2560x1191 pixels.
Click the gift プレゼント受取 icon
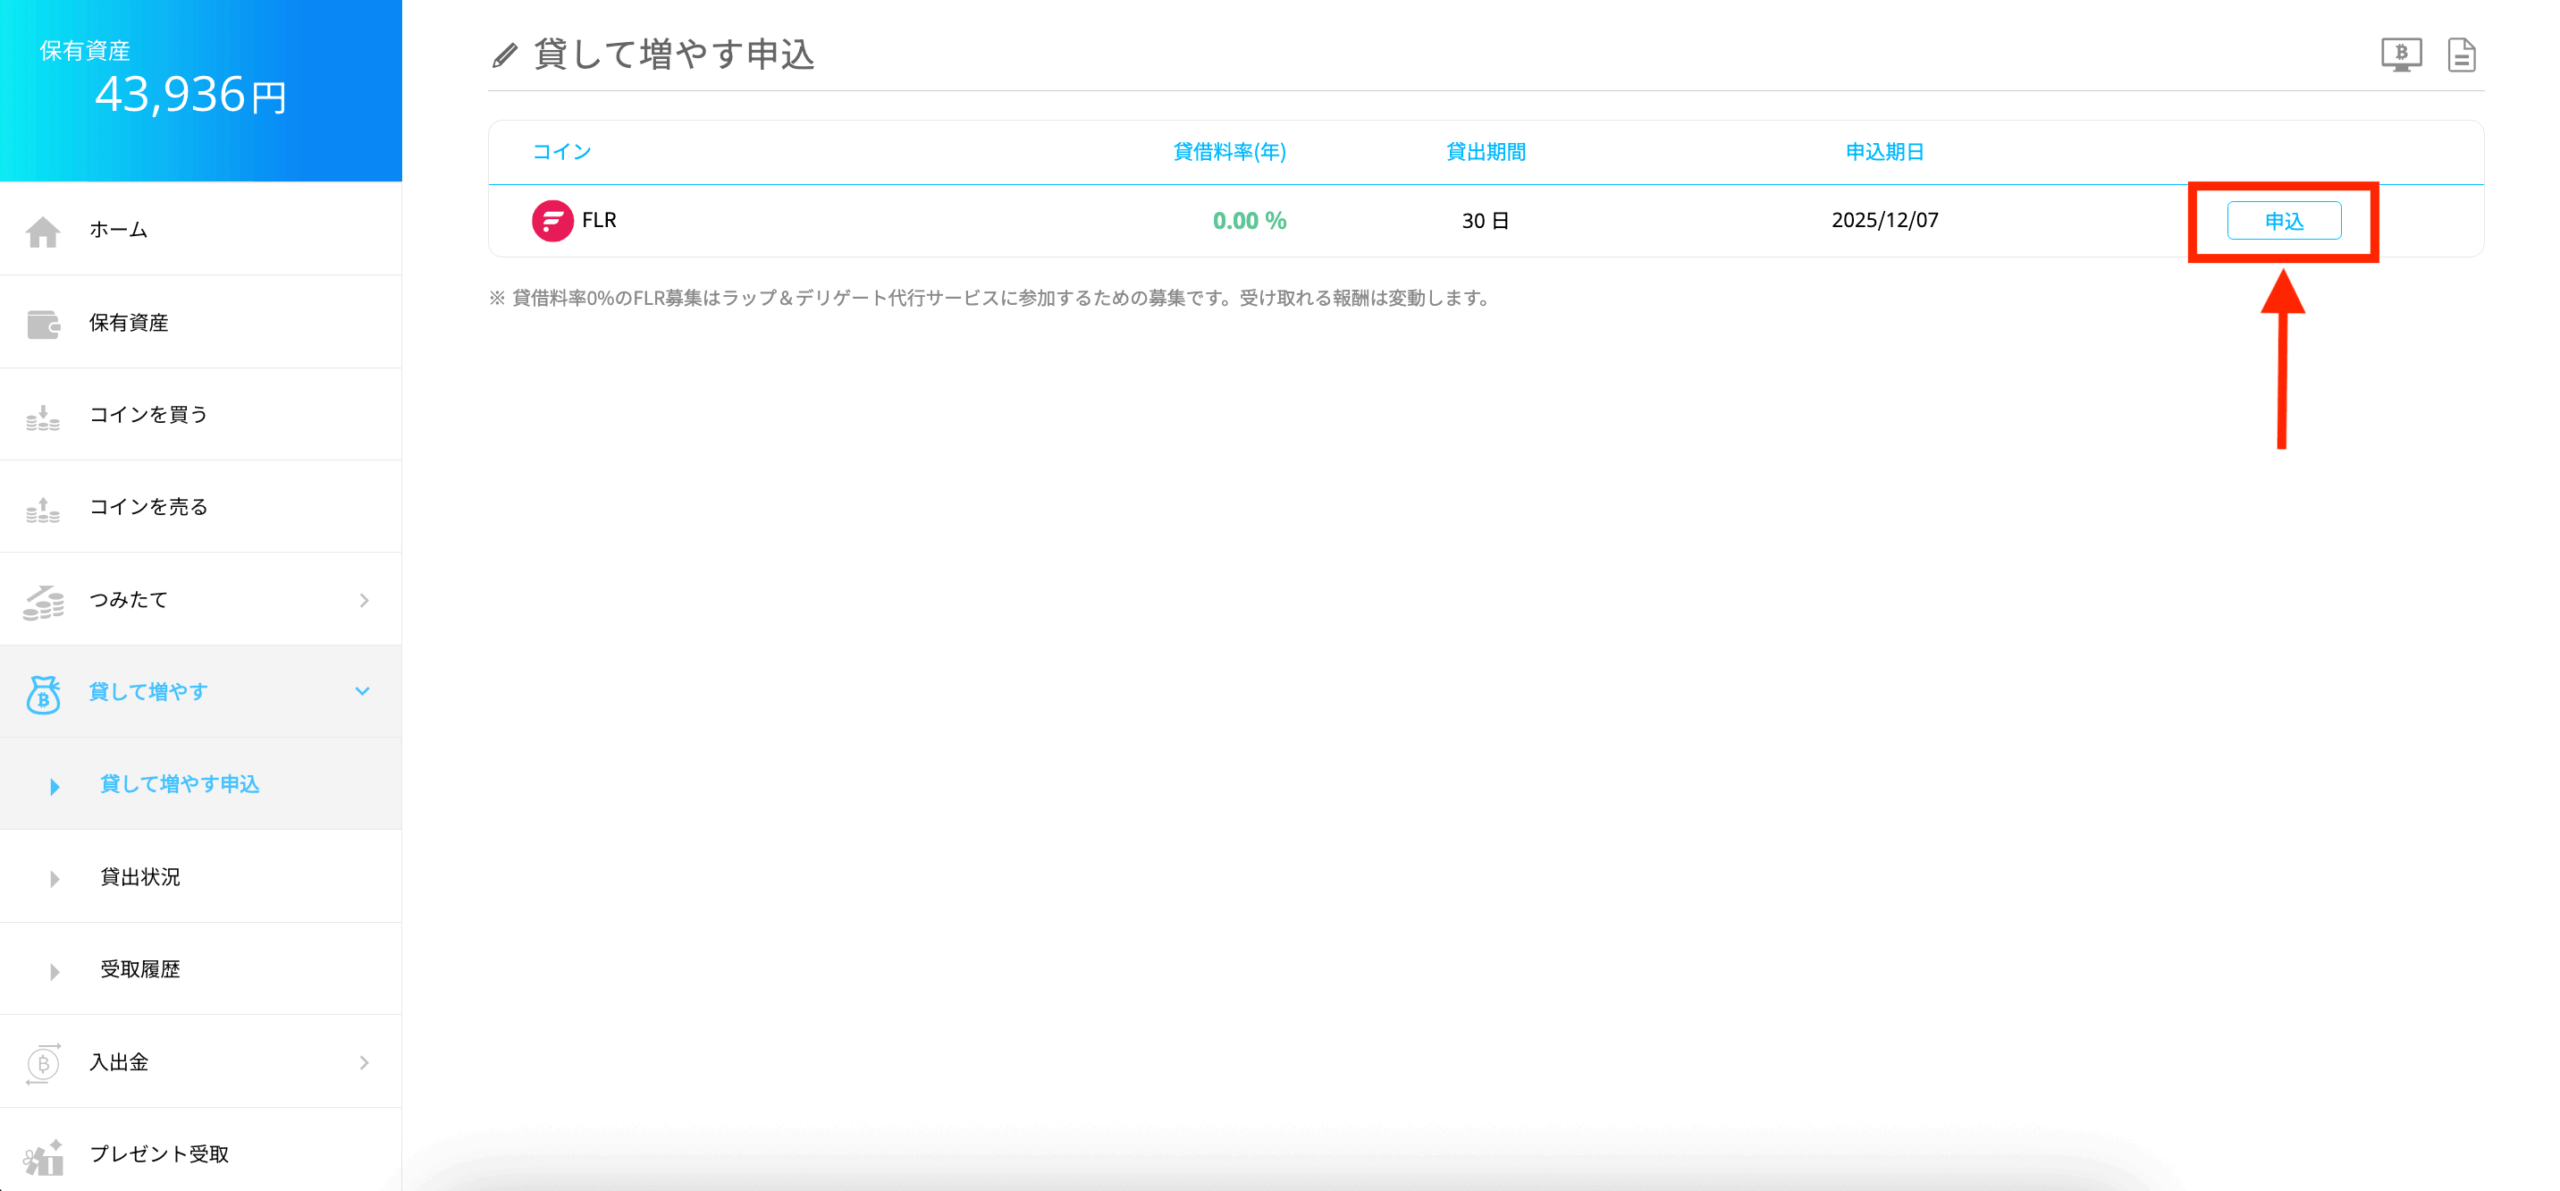click(43, 1156)
